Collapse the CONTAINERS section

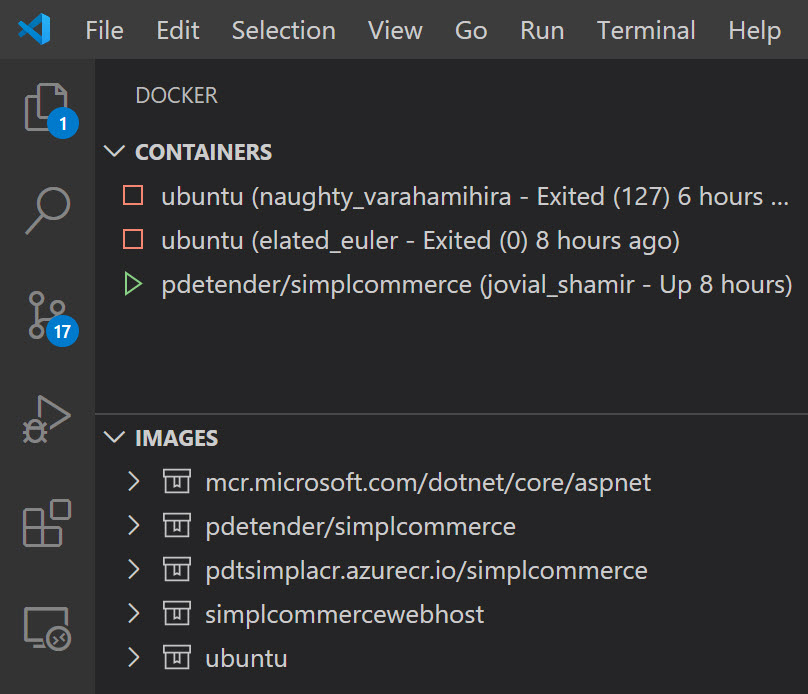(116, 151)
